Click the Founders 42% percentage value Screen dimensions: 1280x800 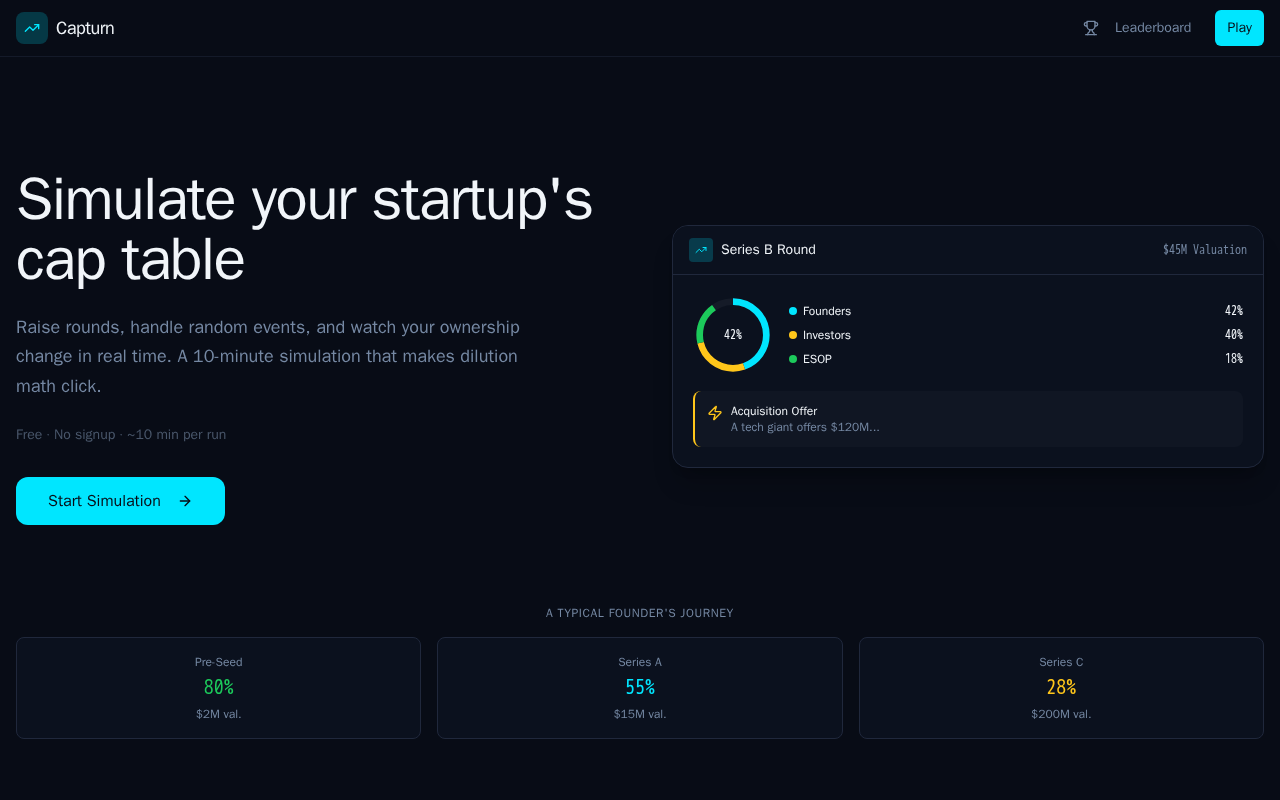[1233, 311]
